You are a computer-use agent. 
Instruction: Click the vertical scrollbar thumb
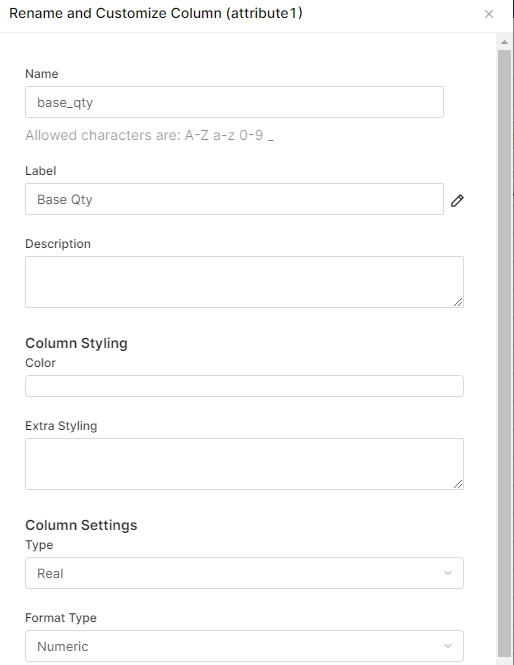click(504, 352)
